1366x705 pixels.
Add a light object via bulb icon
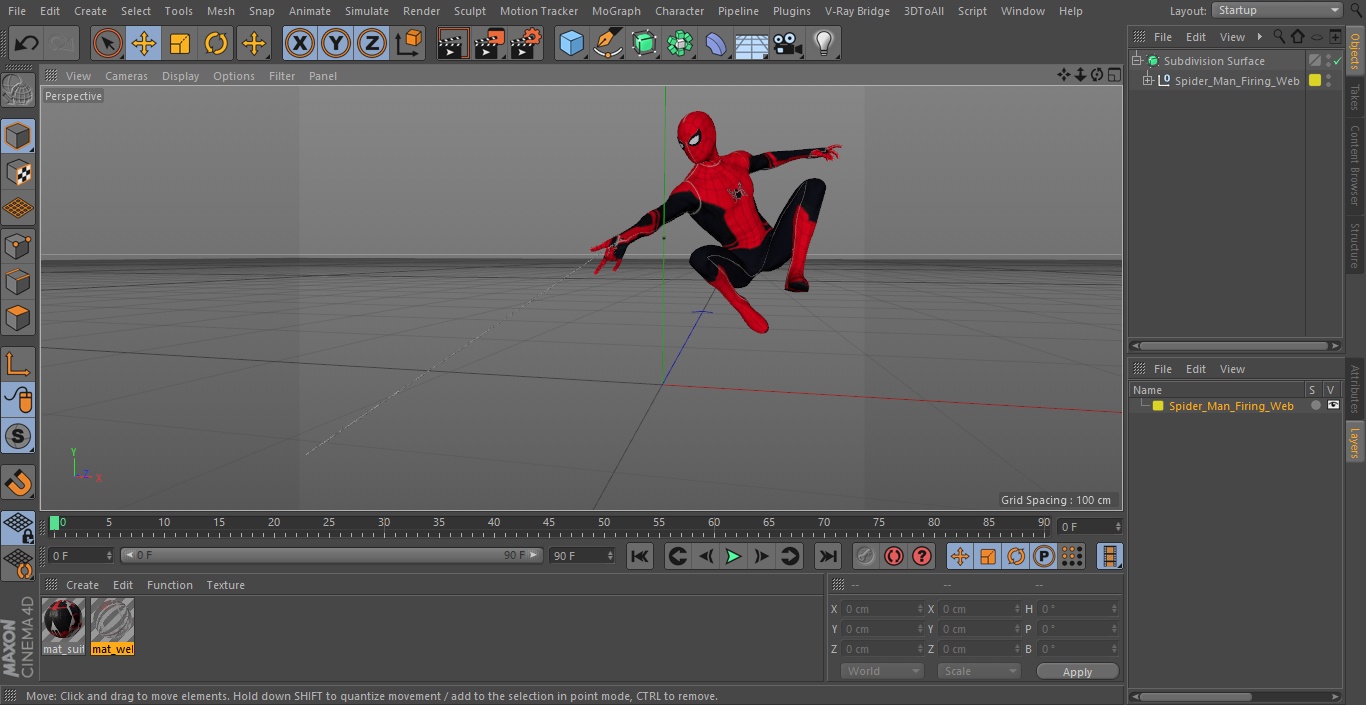point(823,44)
